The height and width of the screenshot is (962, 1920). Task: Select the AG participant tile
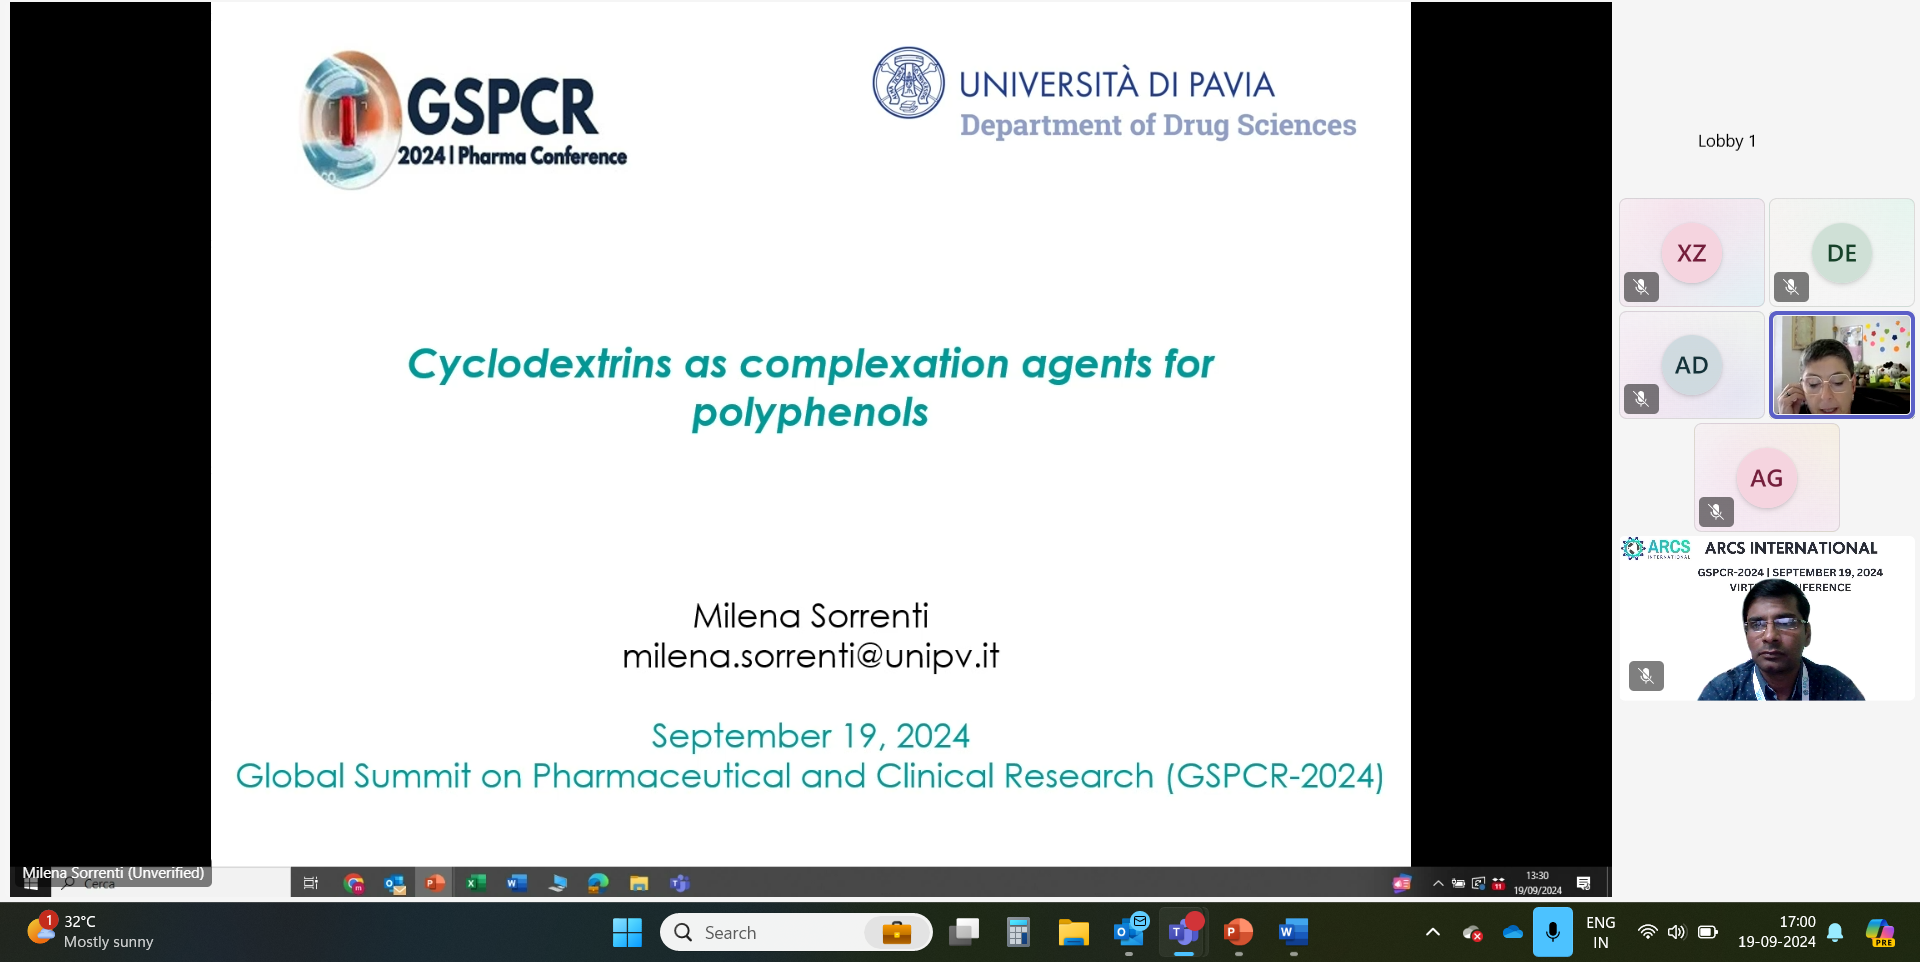[1767, 477]
